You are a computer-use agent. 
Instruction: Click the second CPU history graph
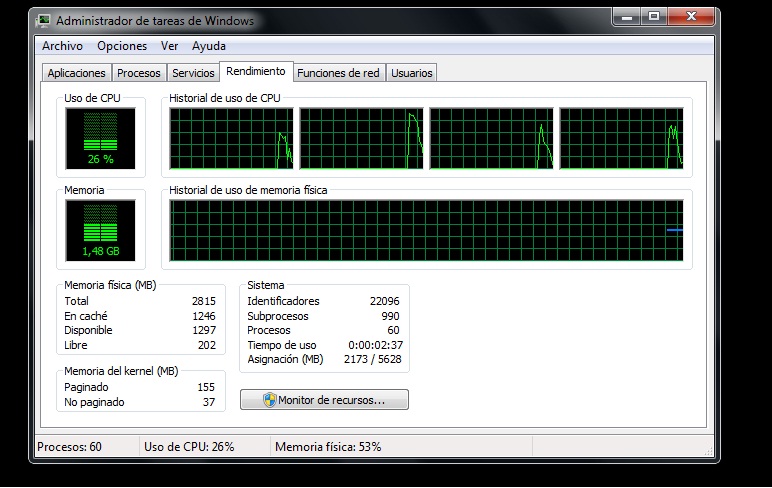coord(361,138)
